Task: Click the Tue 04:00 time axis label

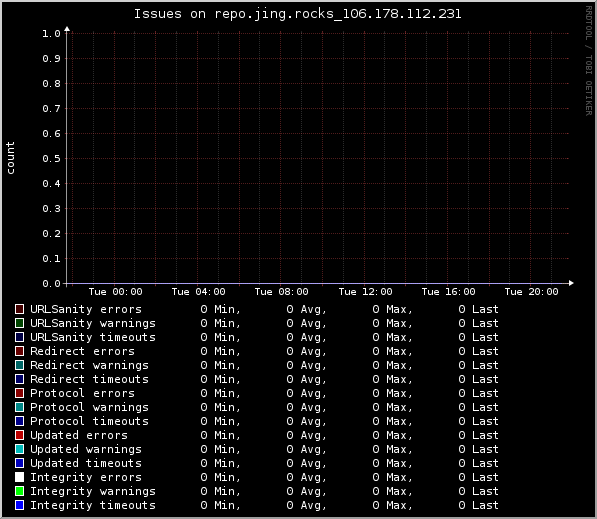Action: (x=198, y=292)
